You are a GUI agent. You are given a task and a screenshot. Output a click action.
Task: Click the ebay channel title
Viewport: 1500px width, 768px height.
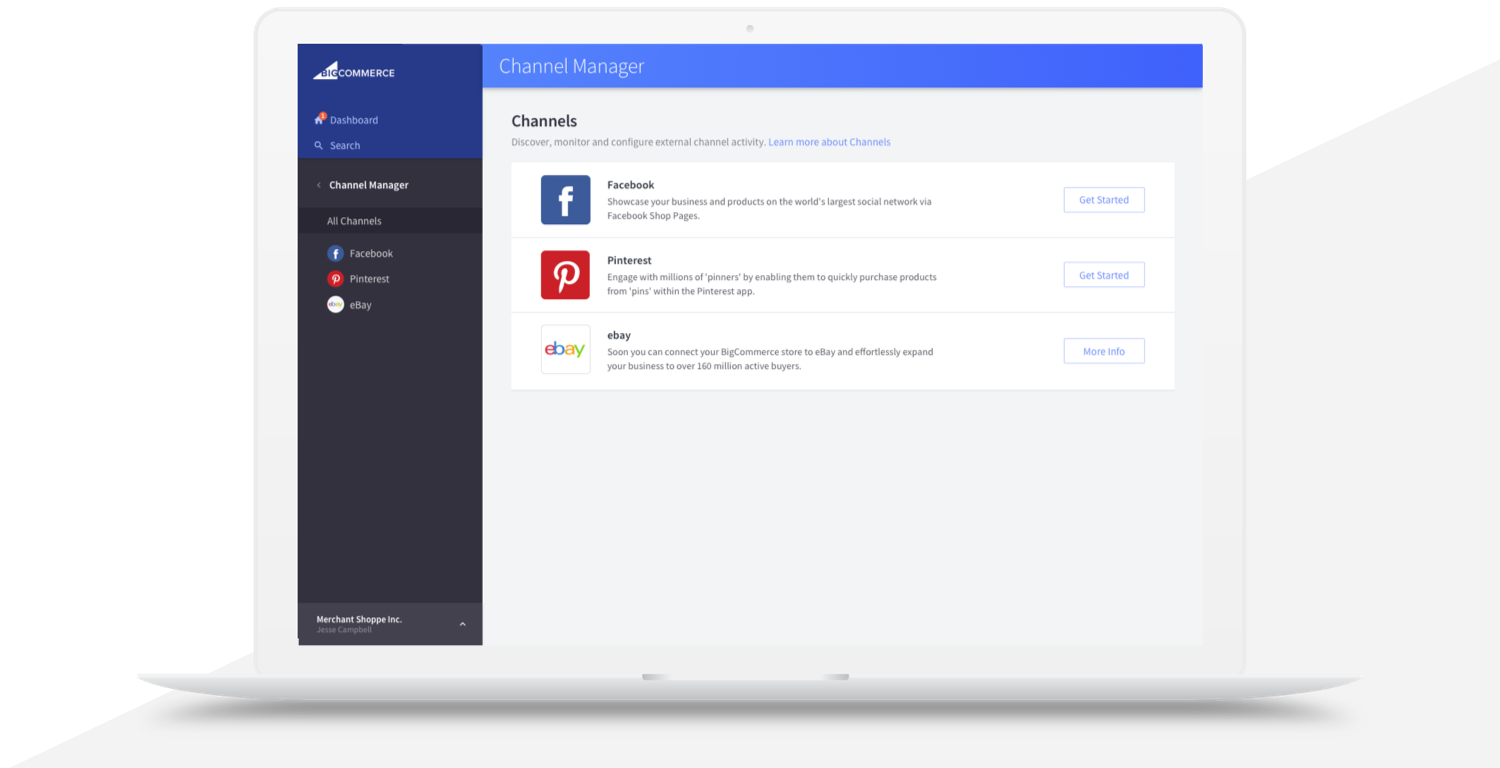tap(619, 335)
